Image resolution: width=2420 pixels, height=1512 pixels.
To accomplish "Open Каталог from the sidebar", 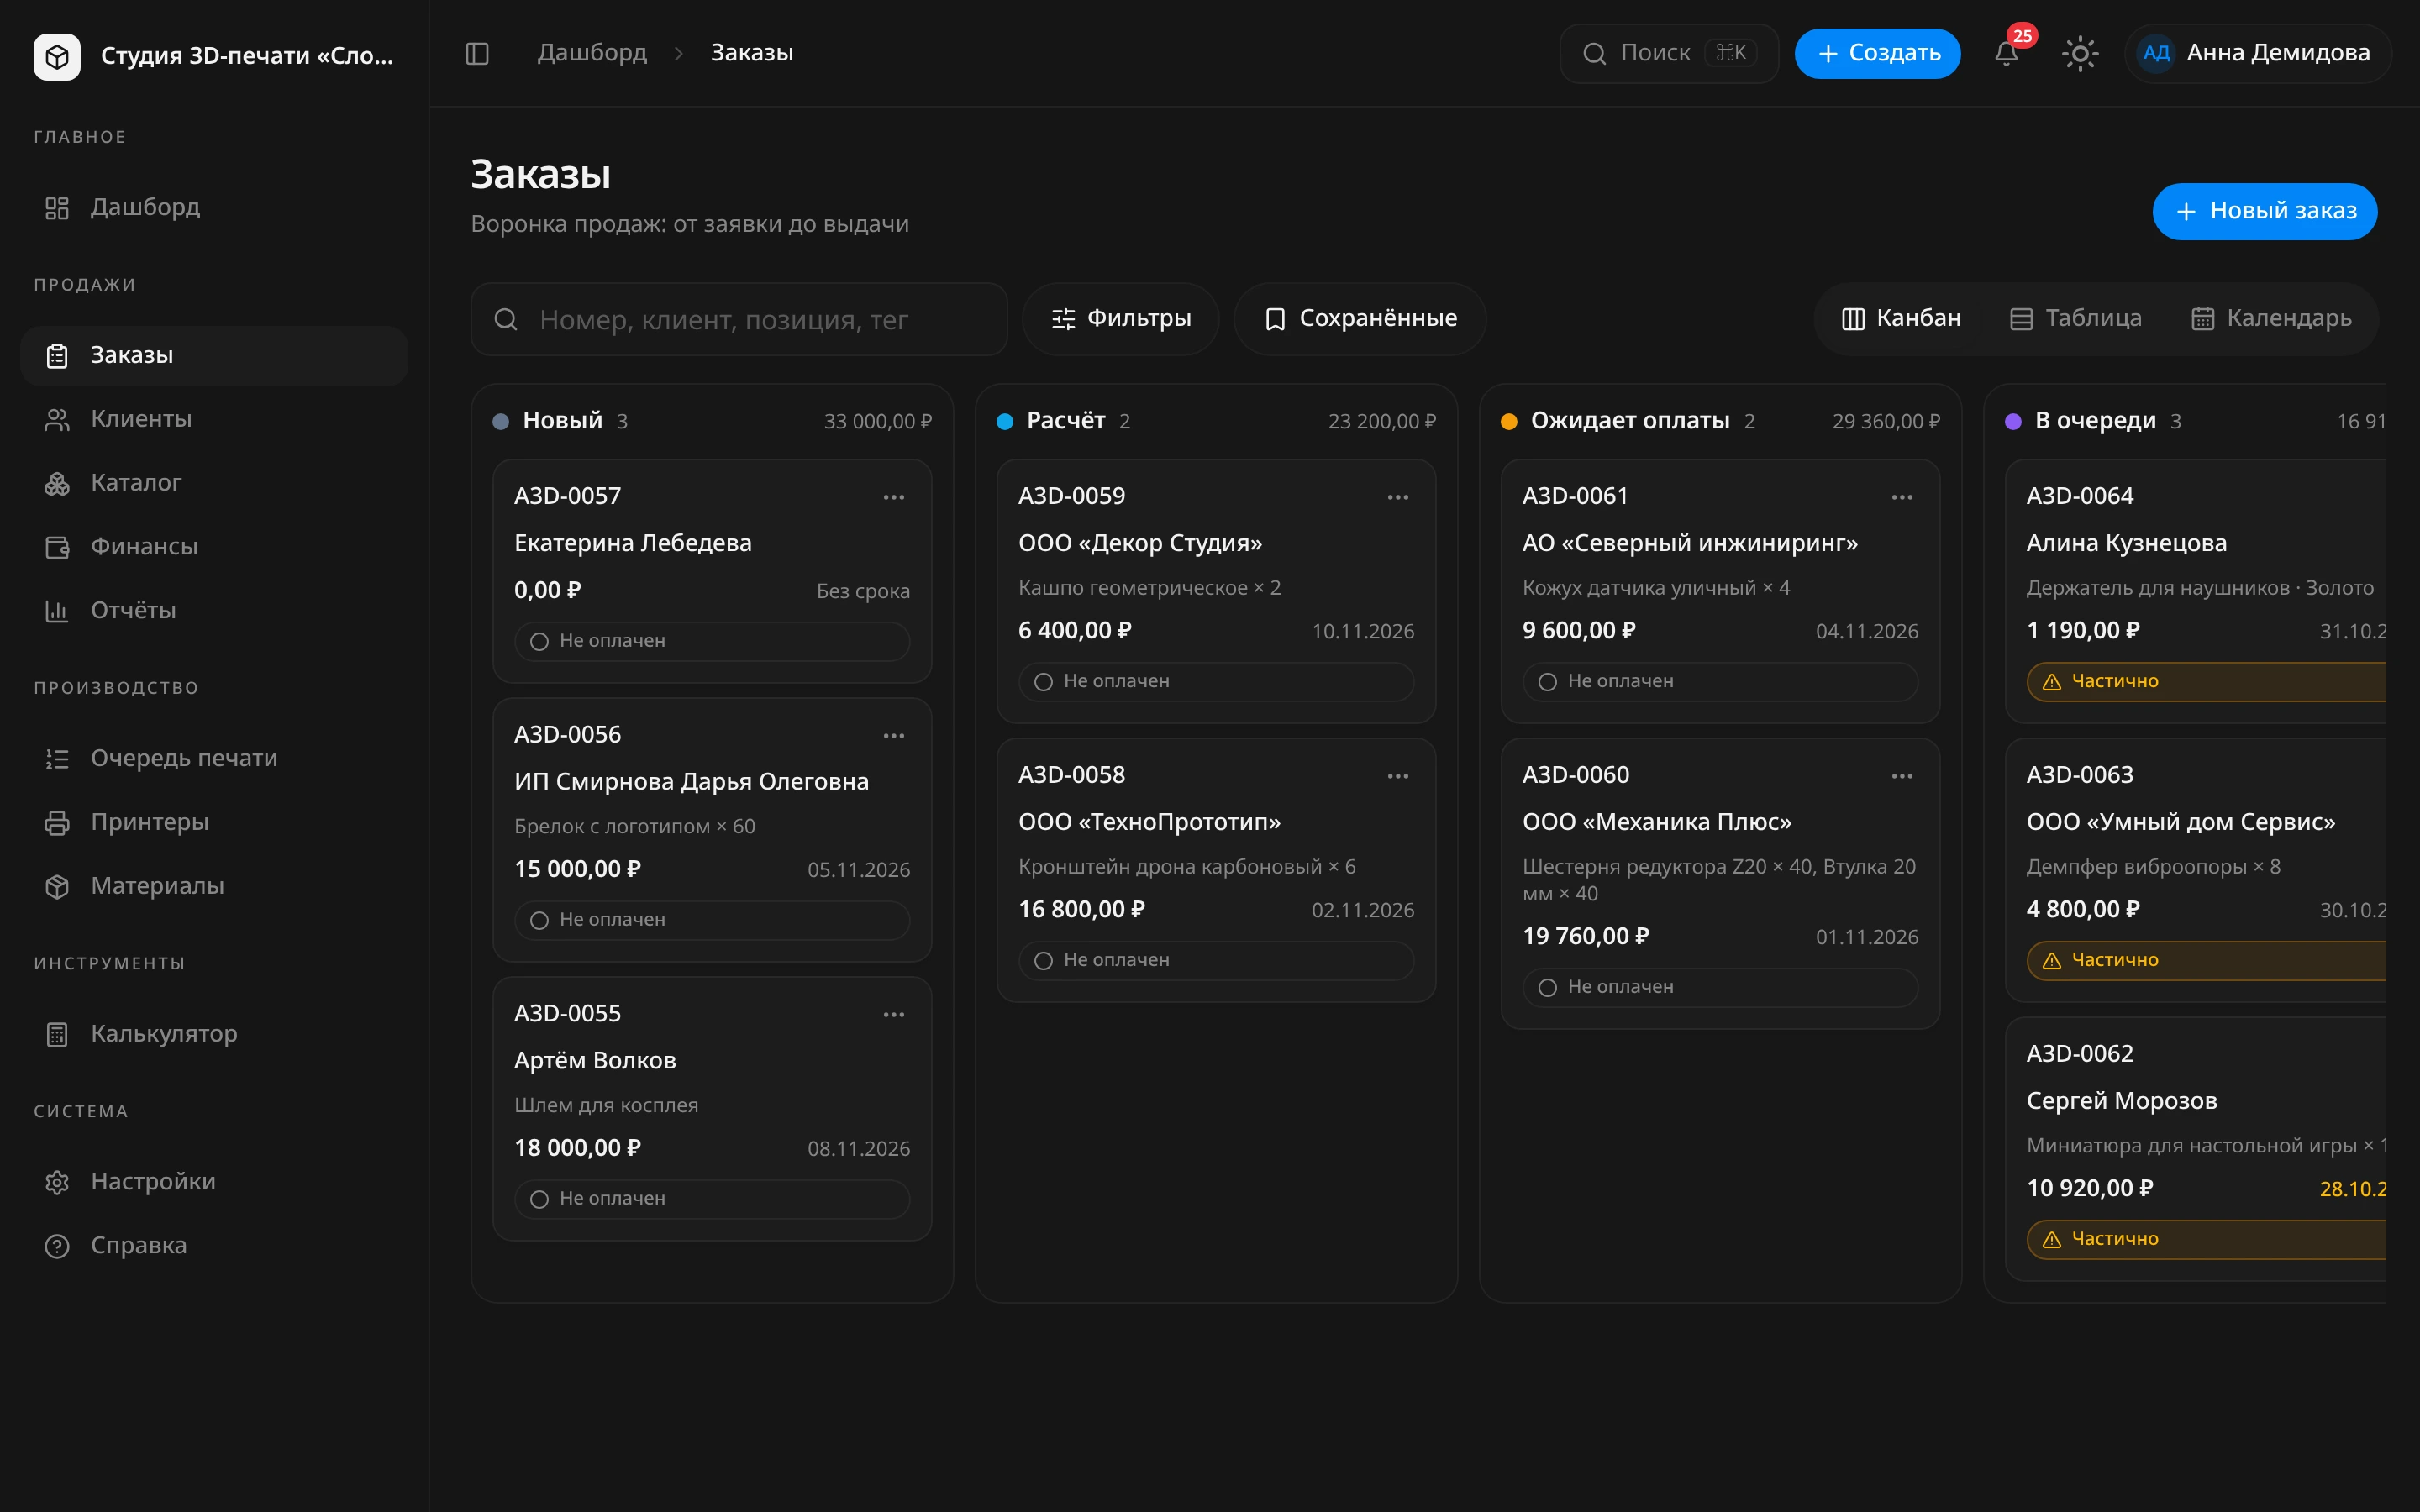I will 214,483.
